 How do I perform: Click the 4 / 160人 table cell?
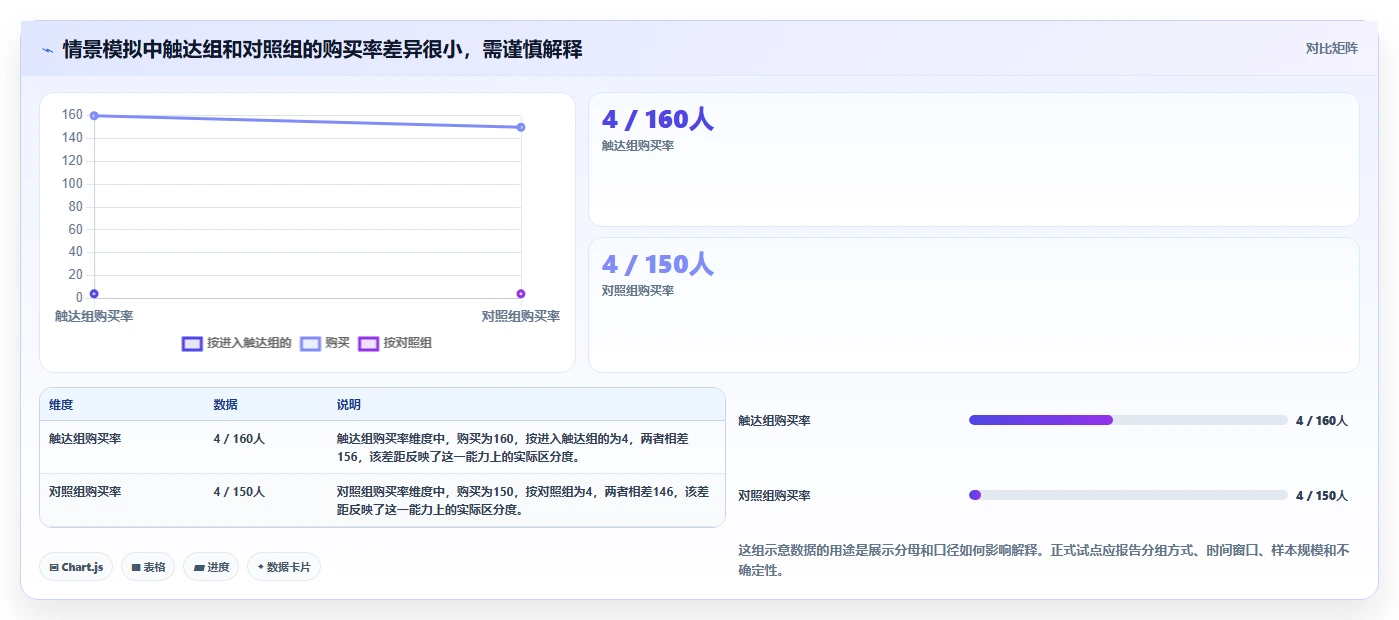[239, 439]
